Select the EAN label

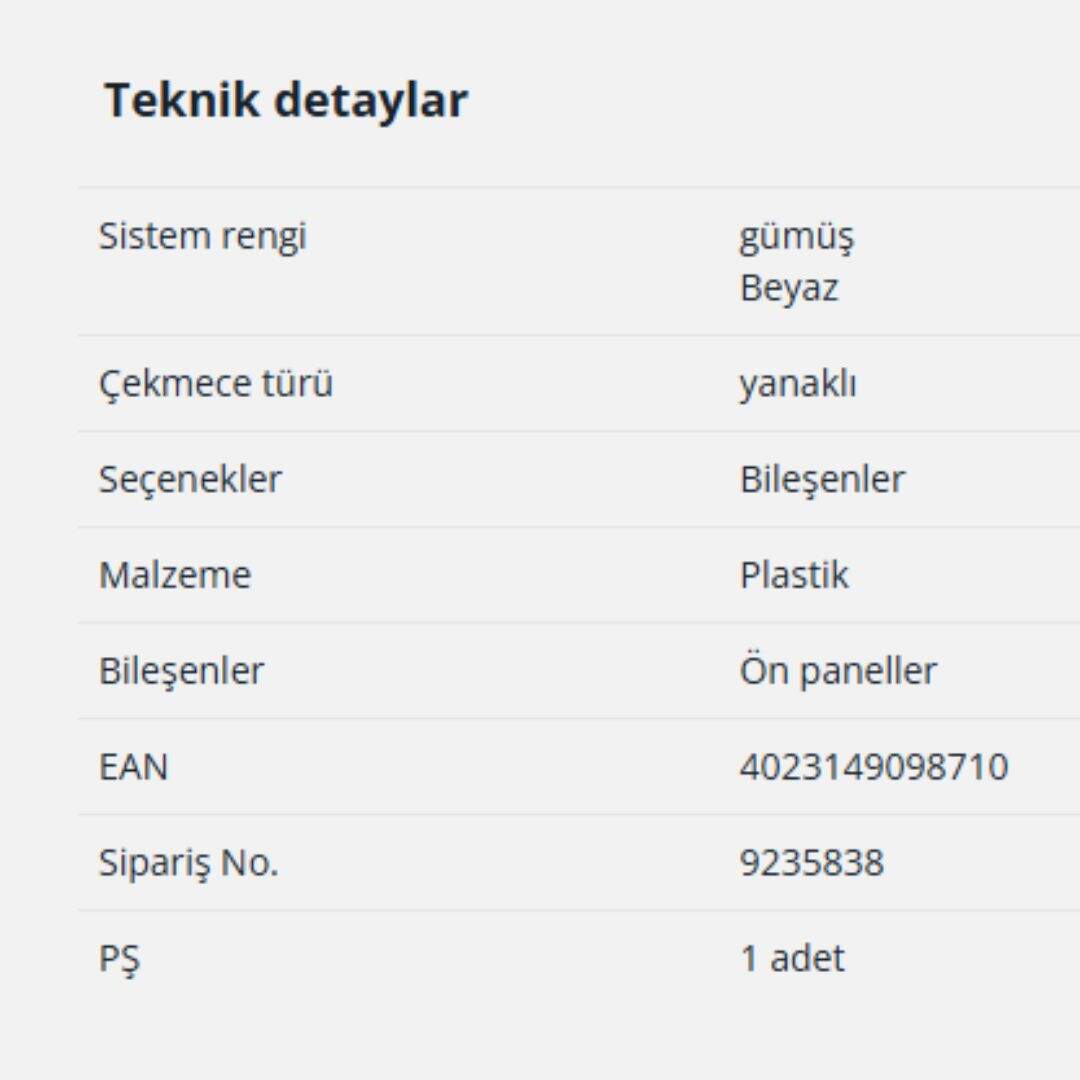[x=133, y=767]
